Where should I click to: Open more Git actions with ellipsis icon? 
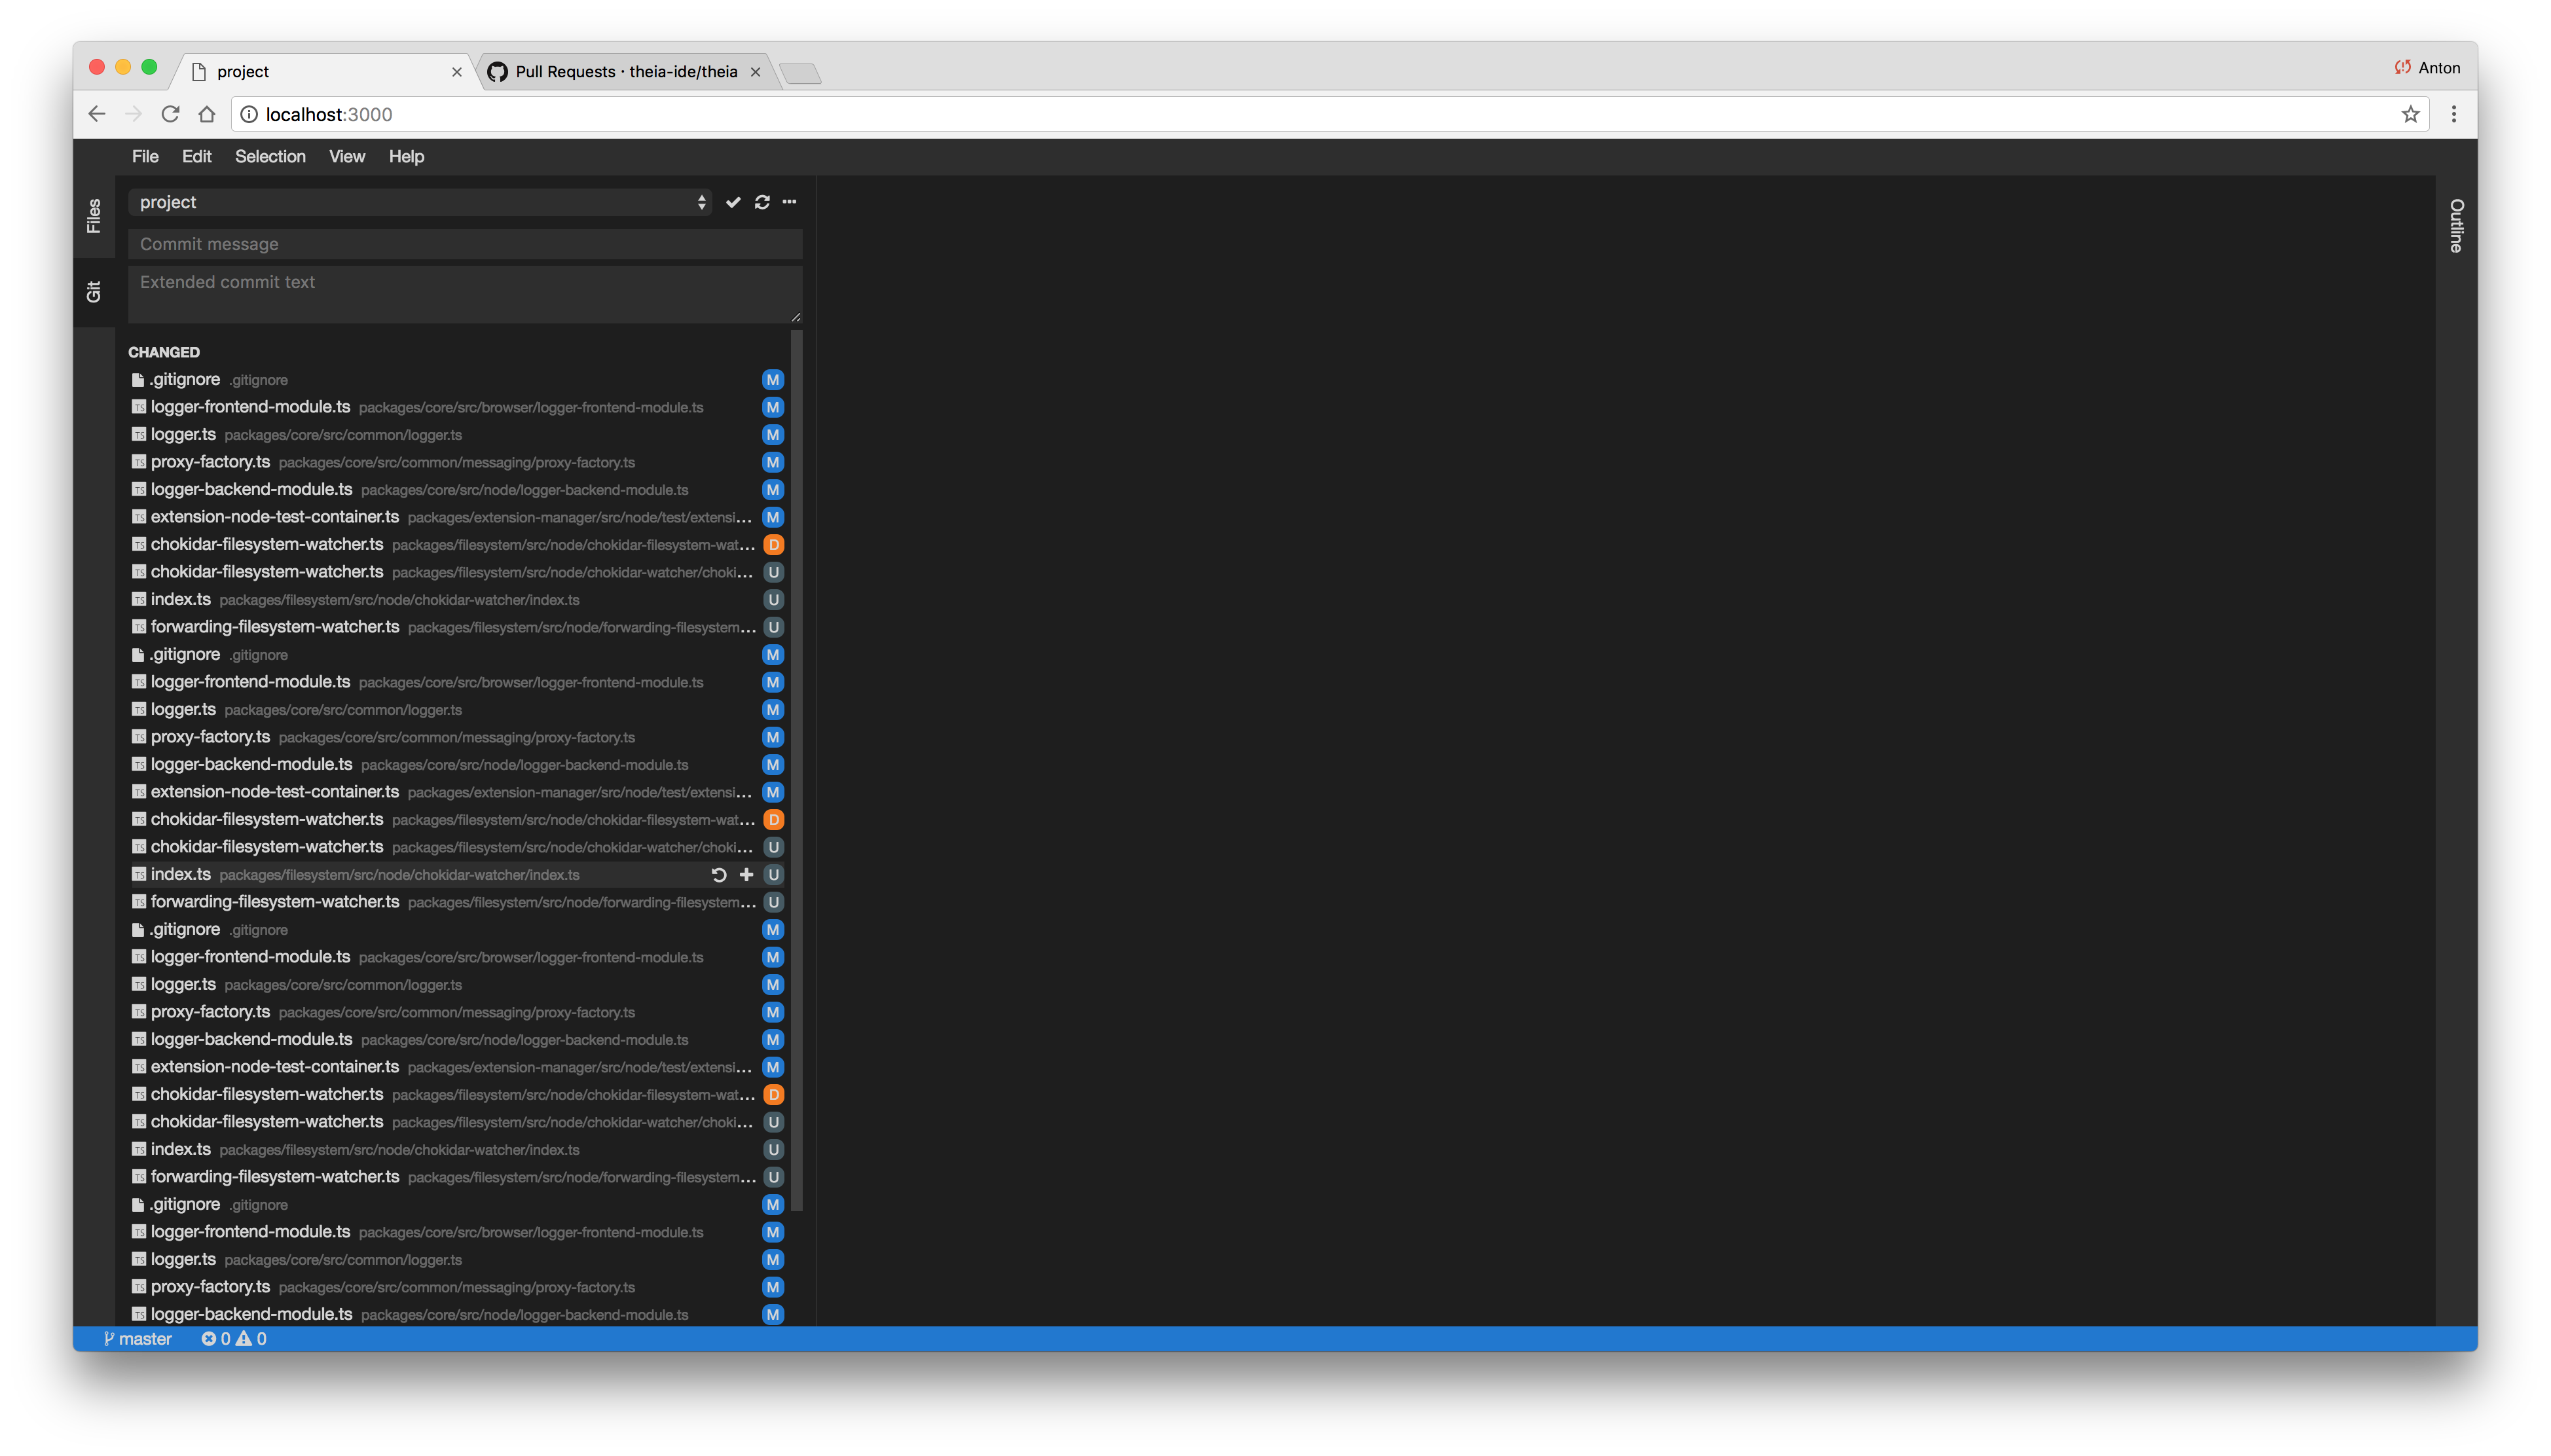(x=789, y=202)
